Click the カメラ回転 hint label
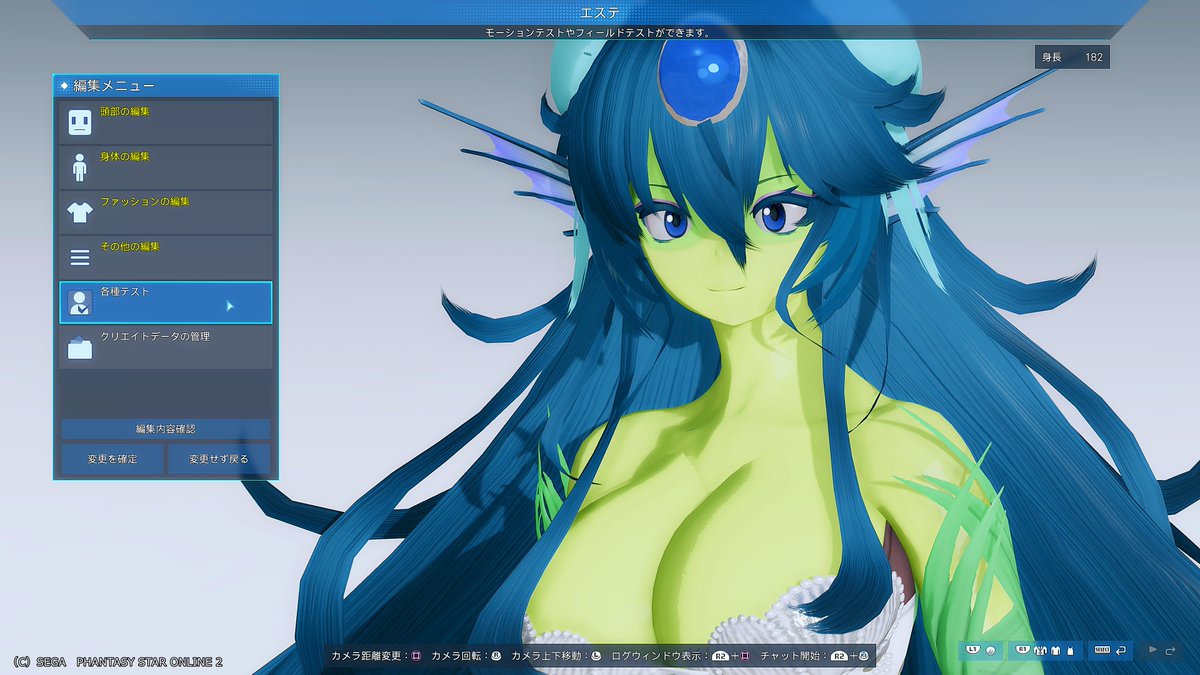 click(459, 656)
